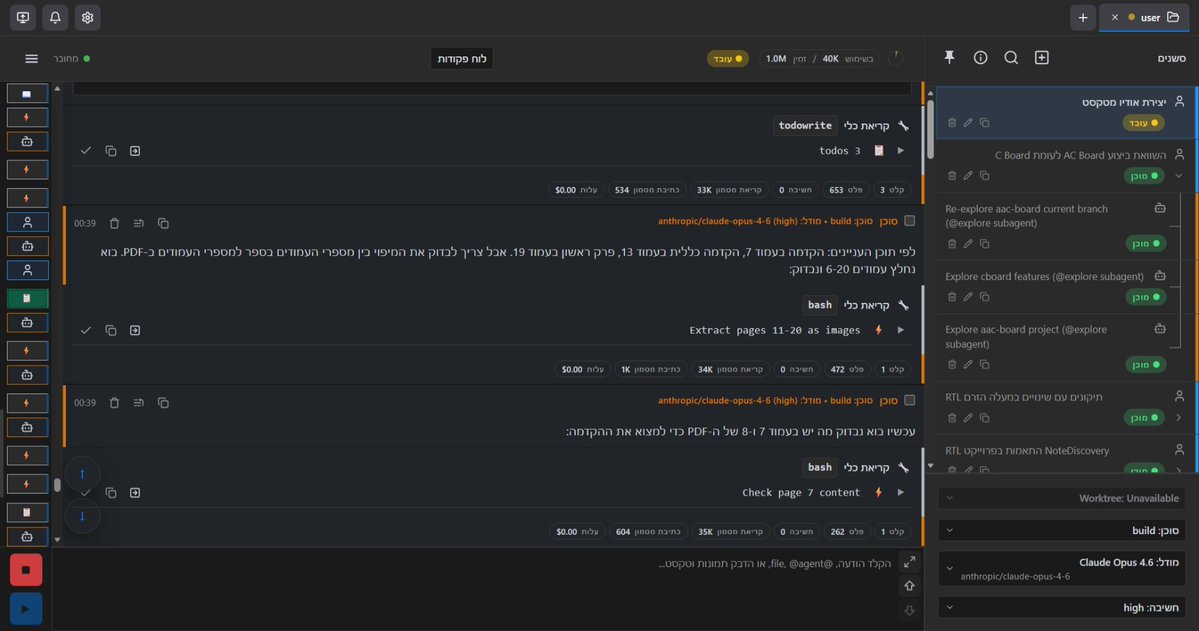The image size is (1199, 631).
Task: Expand the todos 3 tool call
Action: point(901,151)
